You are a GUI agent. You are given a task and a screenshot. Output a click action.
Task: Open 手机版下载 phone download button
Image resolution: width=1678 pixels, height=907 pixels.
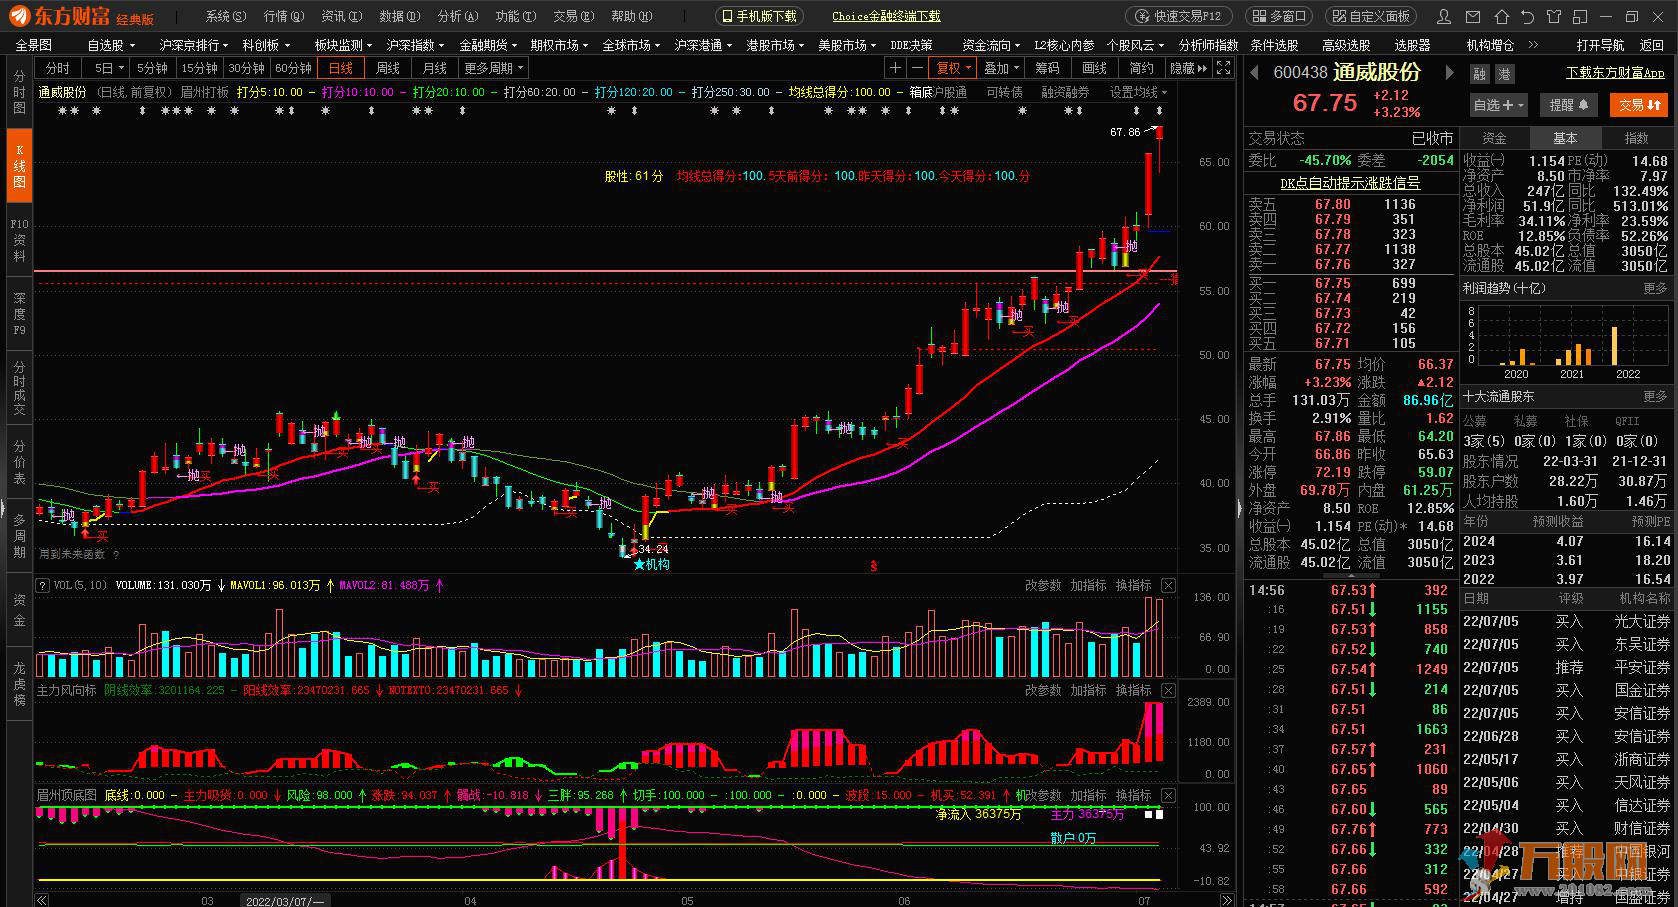pos(759,16)
